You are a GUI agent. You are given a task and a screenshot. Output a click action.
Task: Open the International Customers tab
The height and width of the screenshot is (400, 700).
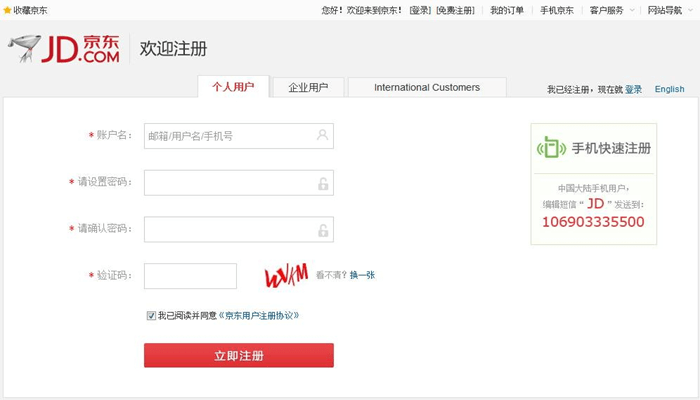point(427,87)
